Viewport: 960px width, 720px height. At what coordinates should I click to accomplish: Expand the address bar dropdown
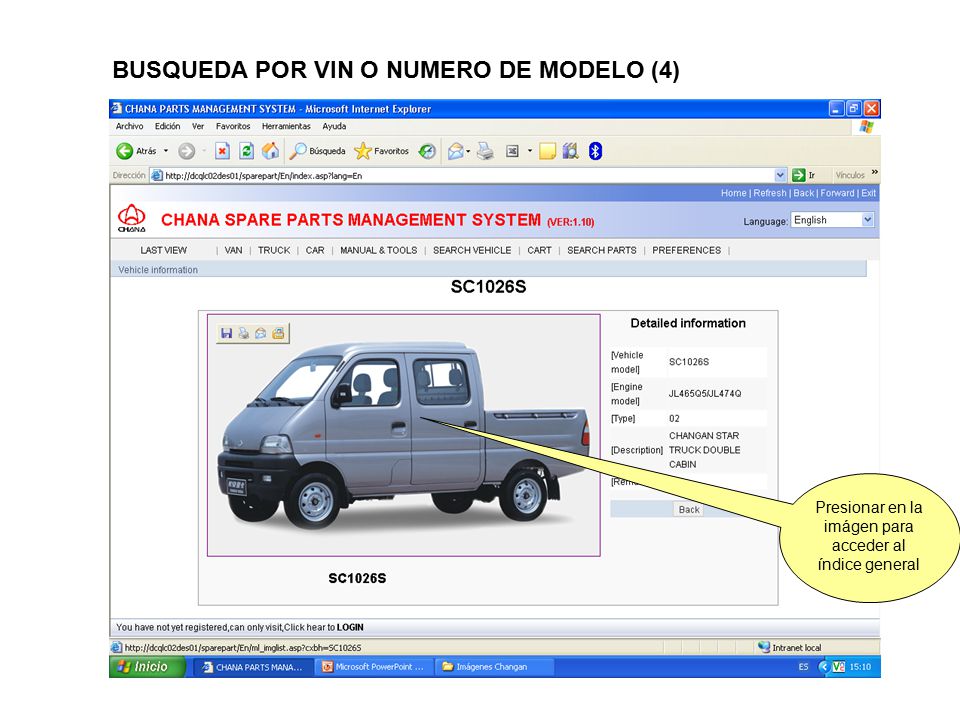(780, 175)
